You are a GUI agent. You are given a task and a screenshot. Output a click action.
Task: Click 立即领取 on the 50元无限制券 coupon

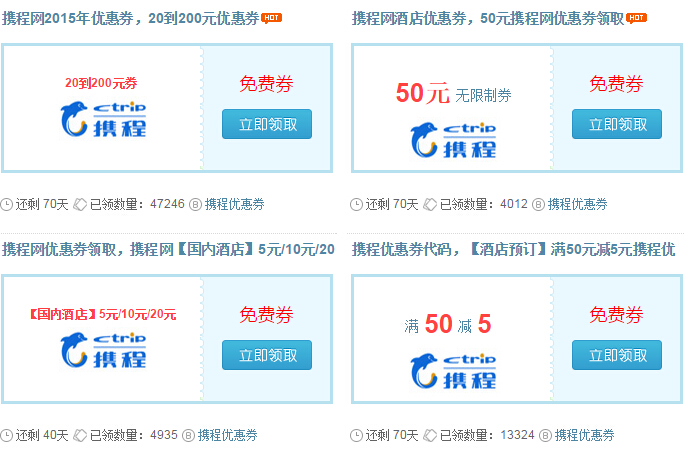(x=617, y=124)
